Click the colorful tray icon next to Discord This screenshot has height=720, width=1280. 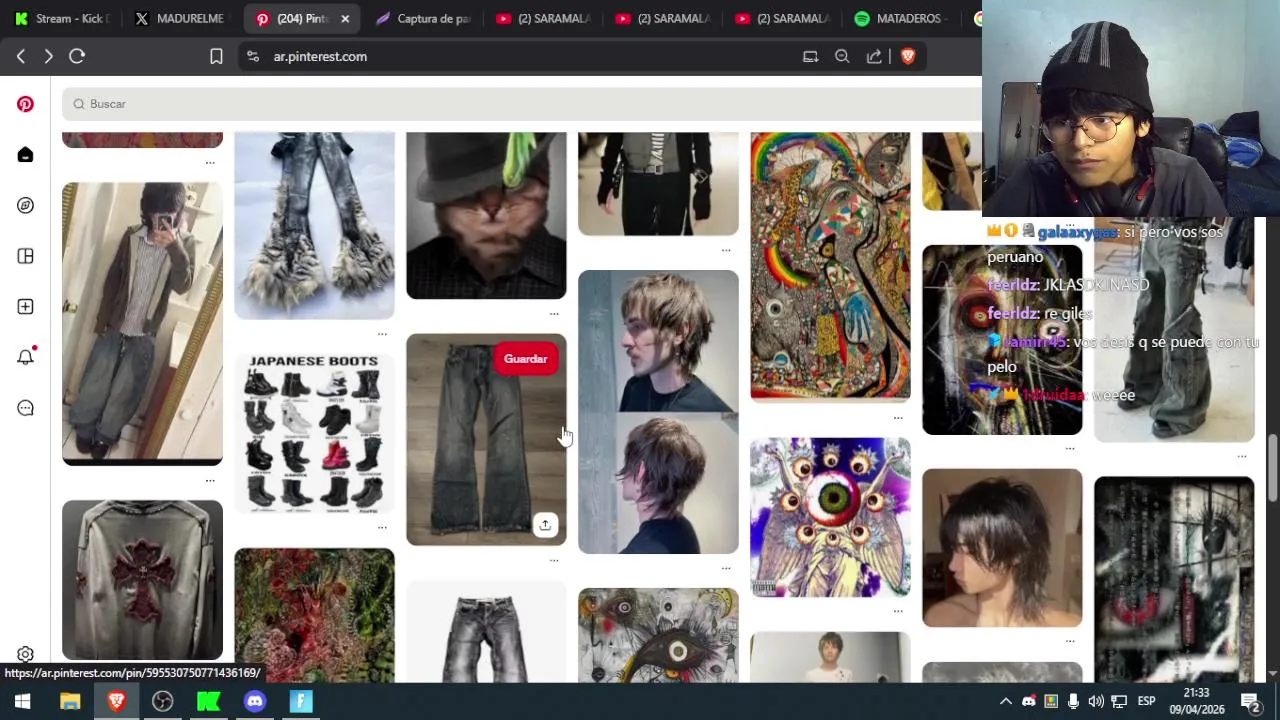(x=1051, y=701)
